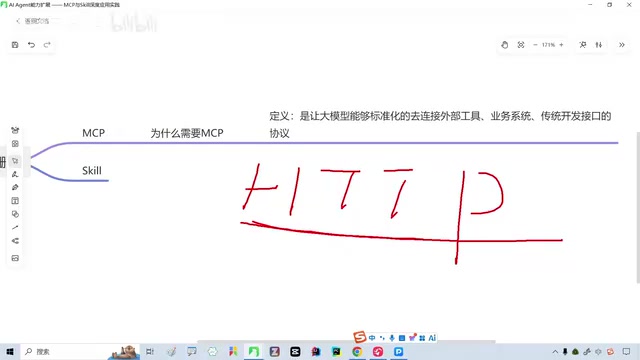Click the 定义 definition text node

[440, 124]
